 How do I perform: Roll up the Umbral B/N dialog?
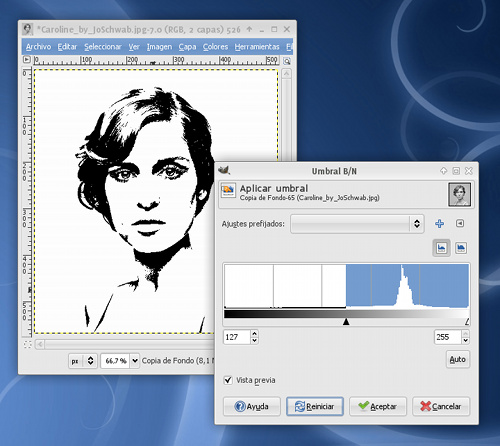443,171
